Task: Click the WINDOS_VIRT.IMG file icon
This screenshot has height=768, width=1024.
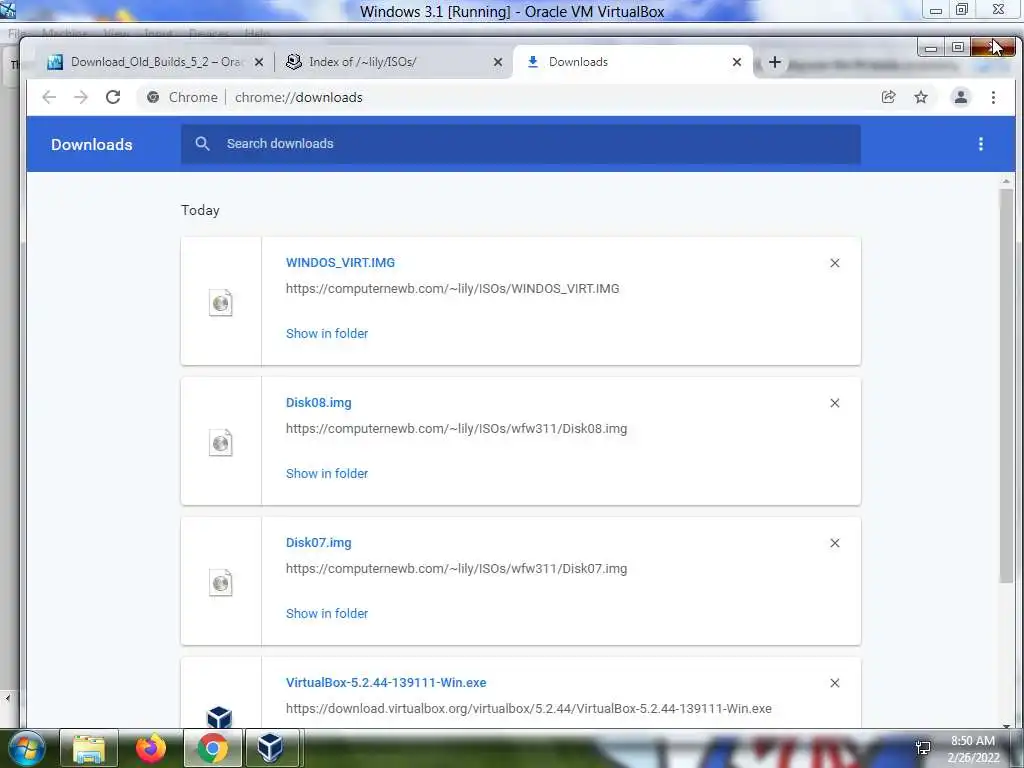Action: (x=221, y=302)
